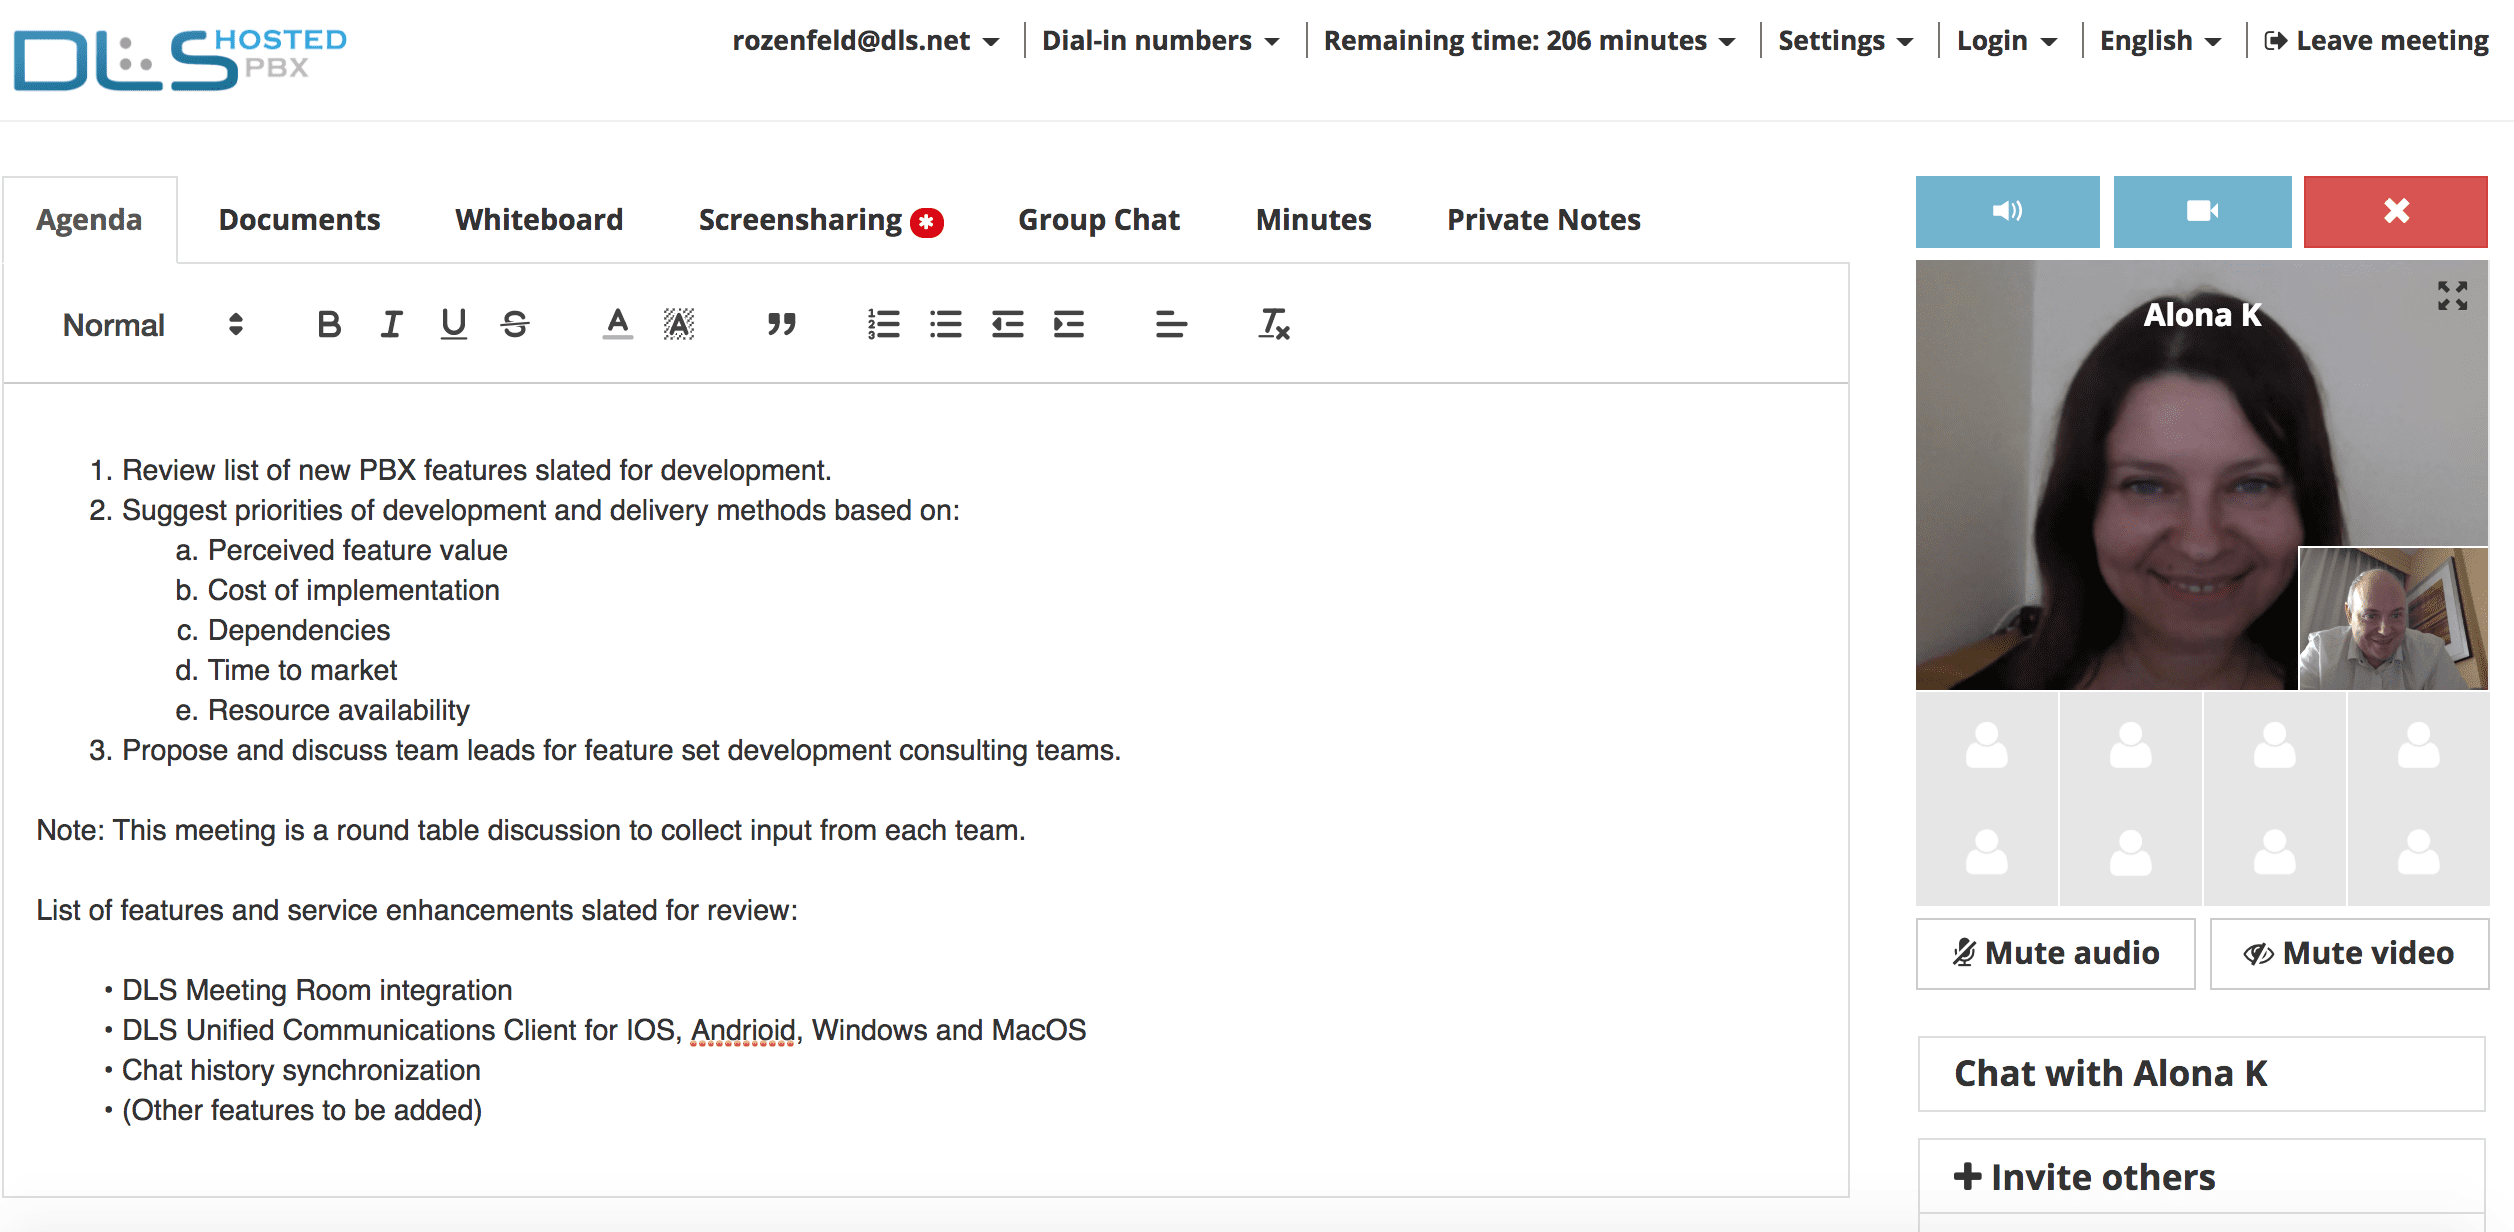Increase the indent level
The width and height of the screenshot is (2514, 1232).
point(1069,324)
